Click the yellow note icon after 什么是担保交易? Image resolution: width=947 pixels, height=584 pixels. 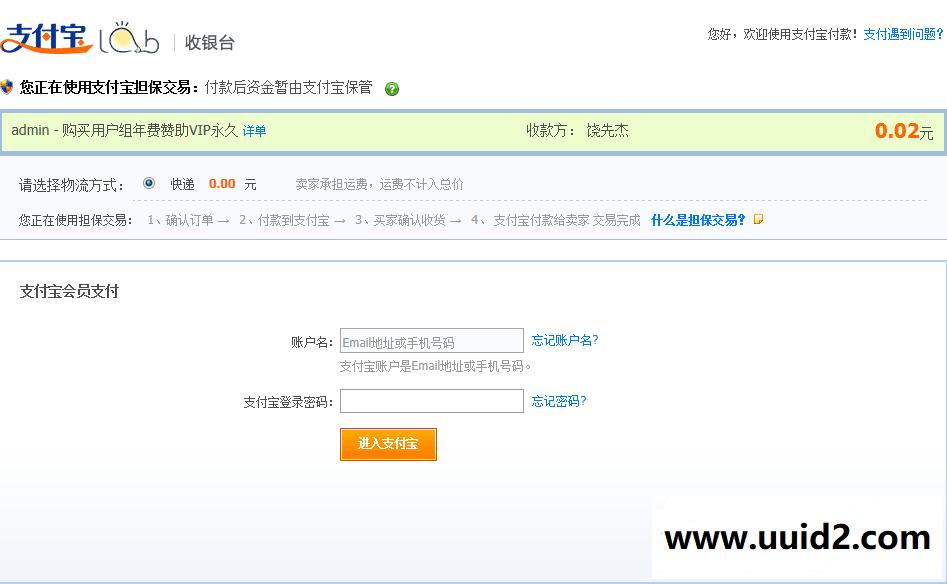(758, 219)
